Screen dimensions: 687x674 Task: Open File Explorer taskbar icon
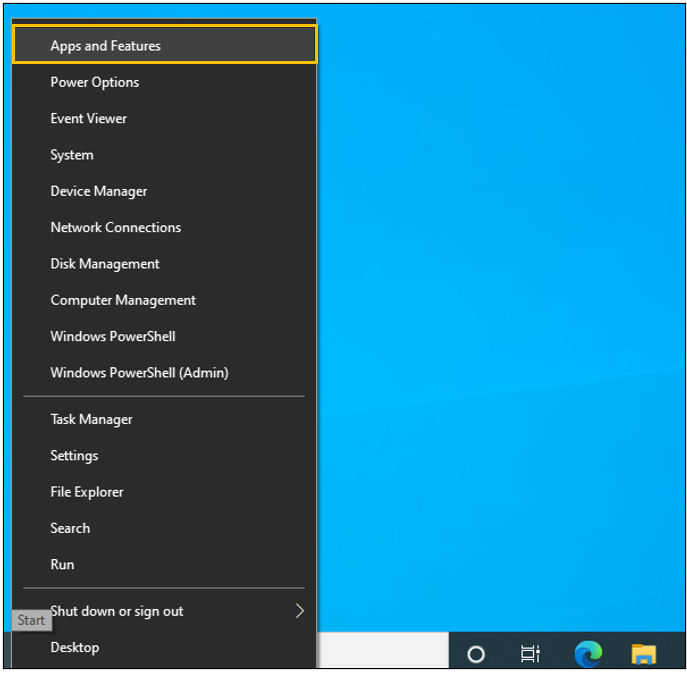pos(643,654)
